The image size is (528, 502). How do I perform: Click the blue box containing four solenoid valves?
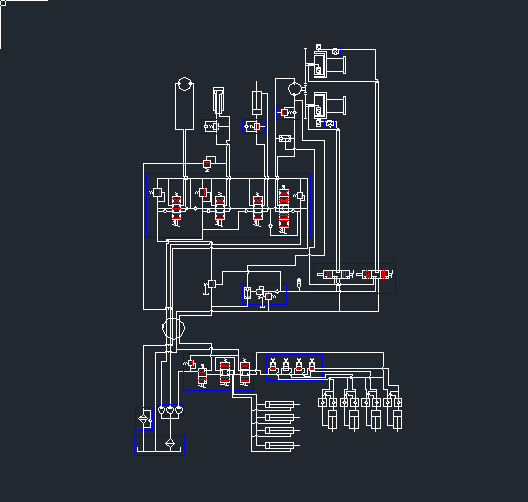coord(294,367)
